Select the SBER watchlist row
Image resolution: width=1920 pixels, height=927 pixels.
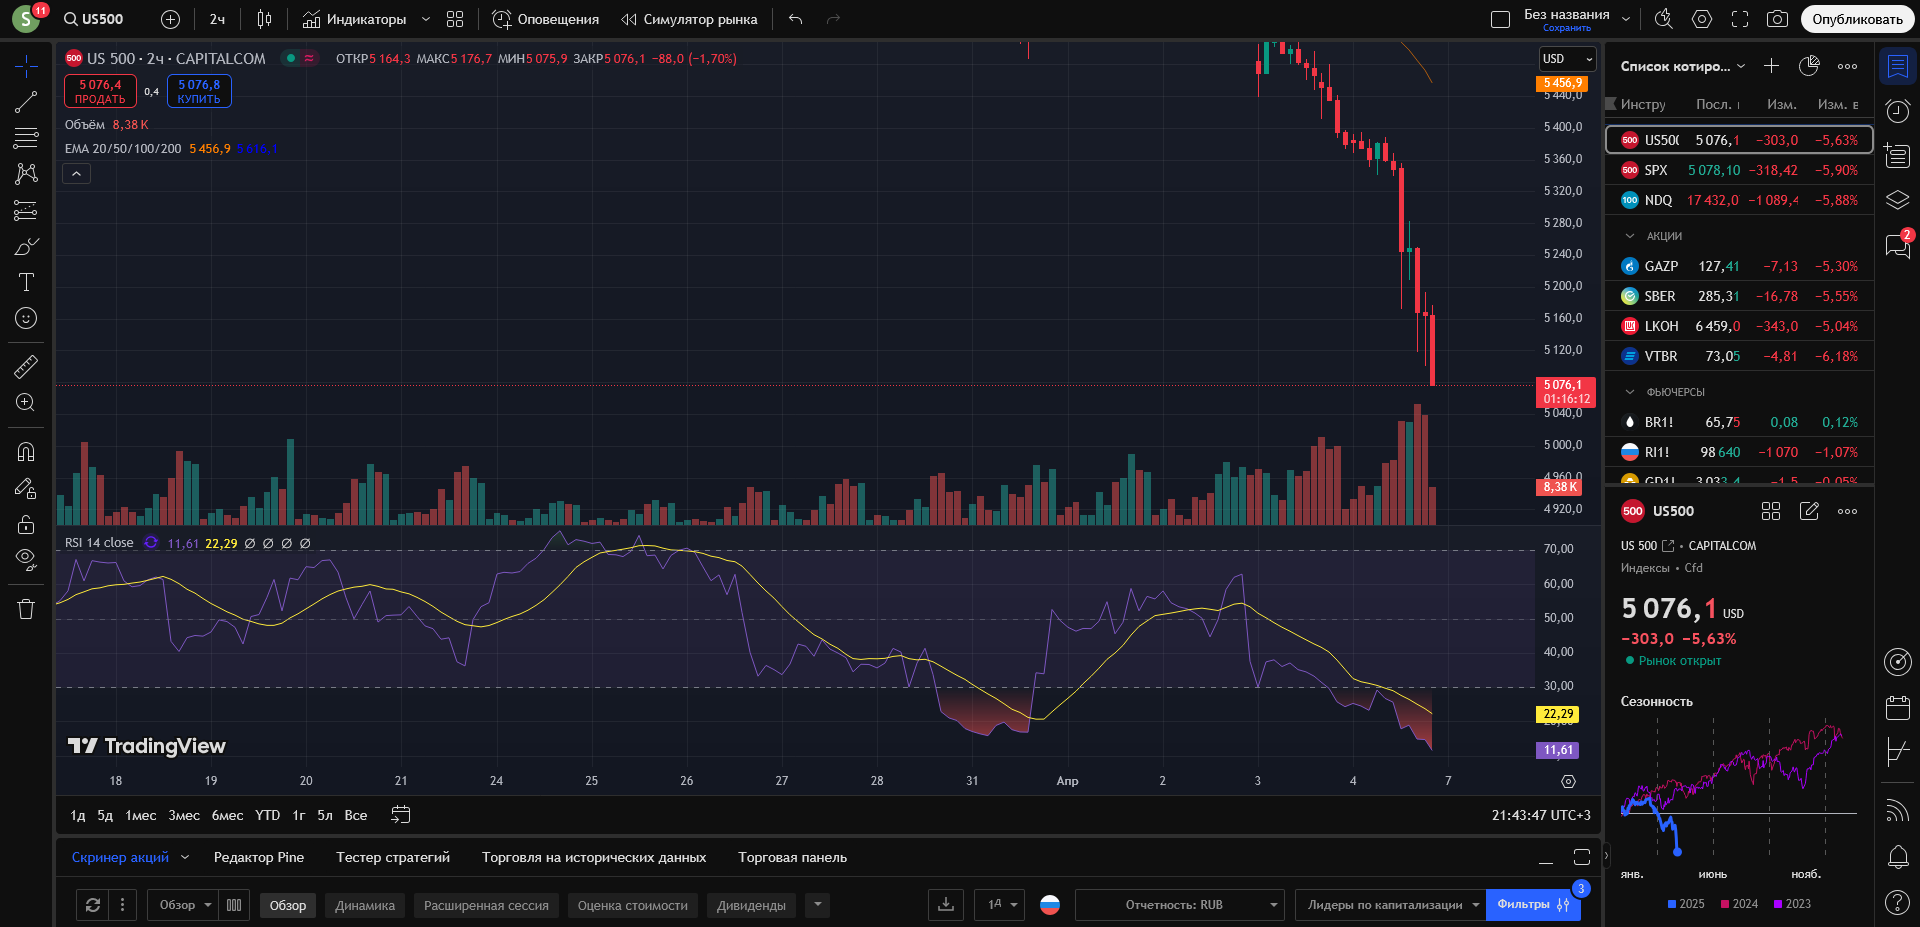pyautogui.click(x=1739, y=296)
